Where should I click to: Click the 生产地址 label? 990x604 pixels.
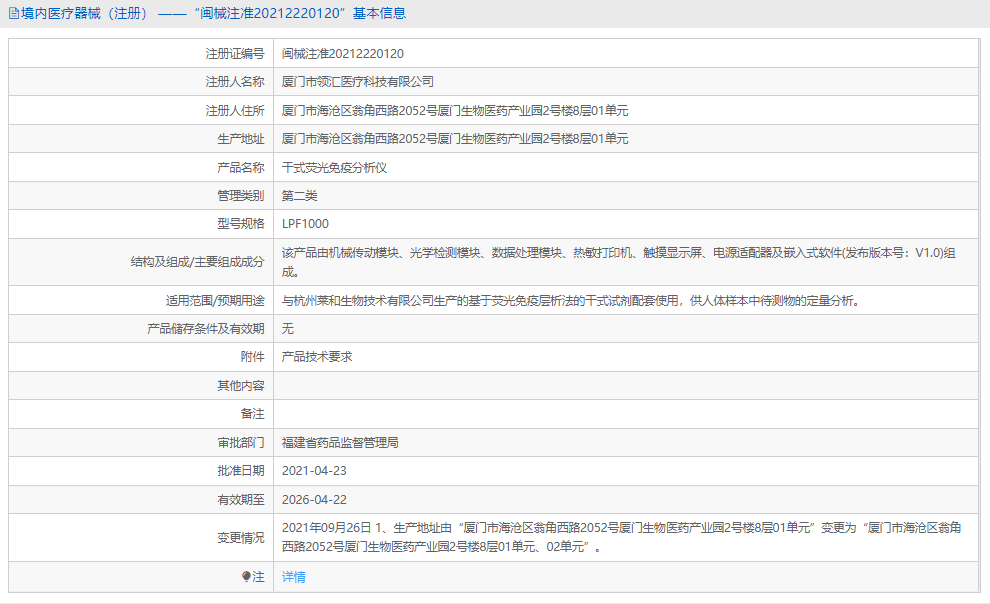point(241,139)
